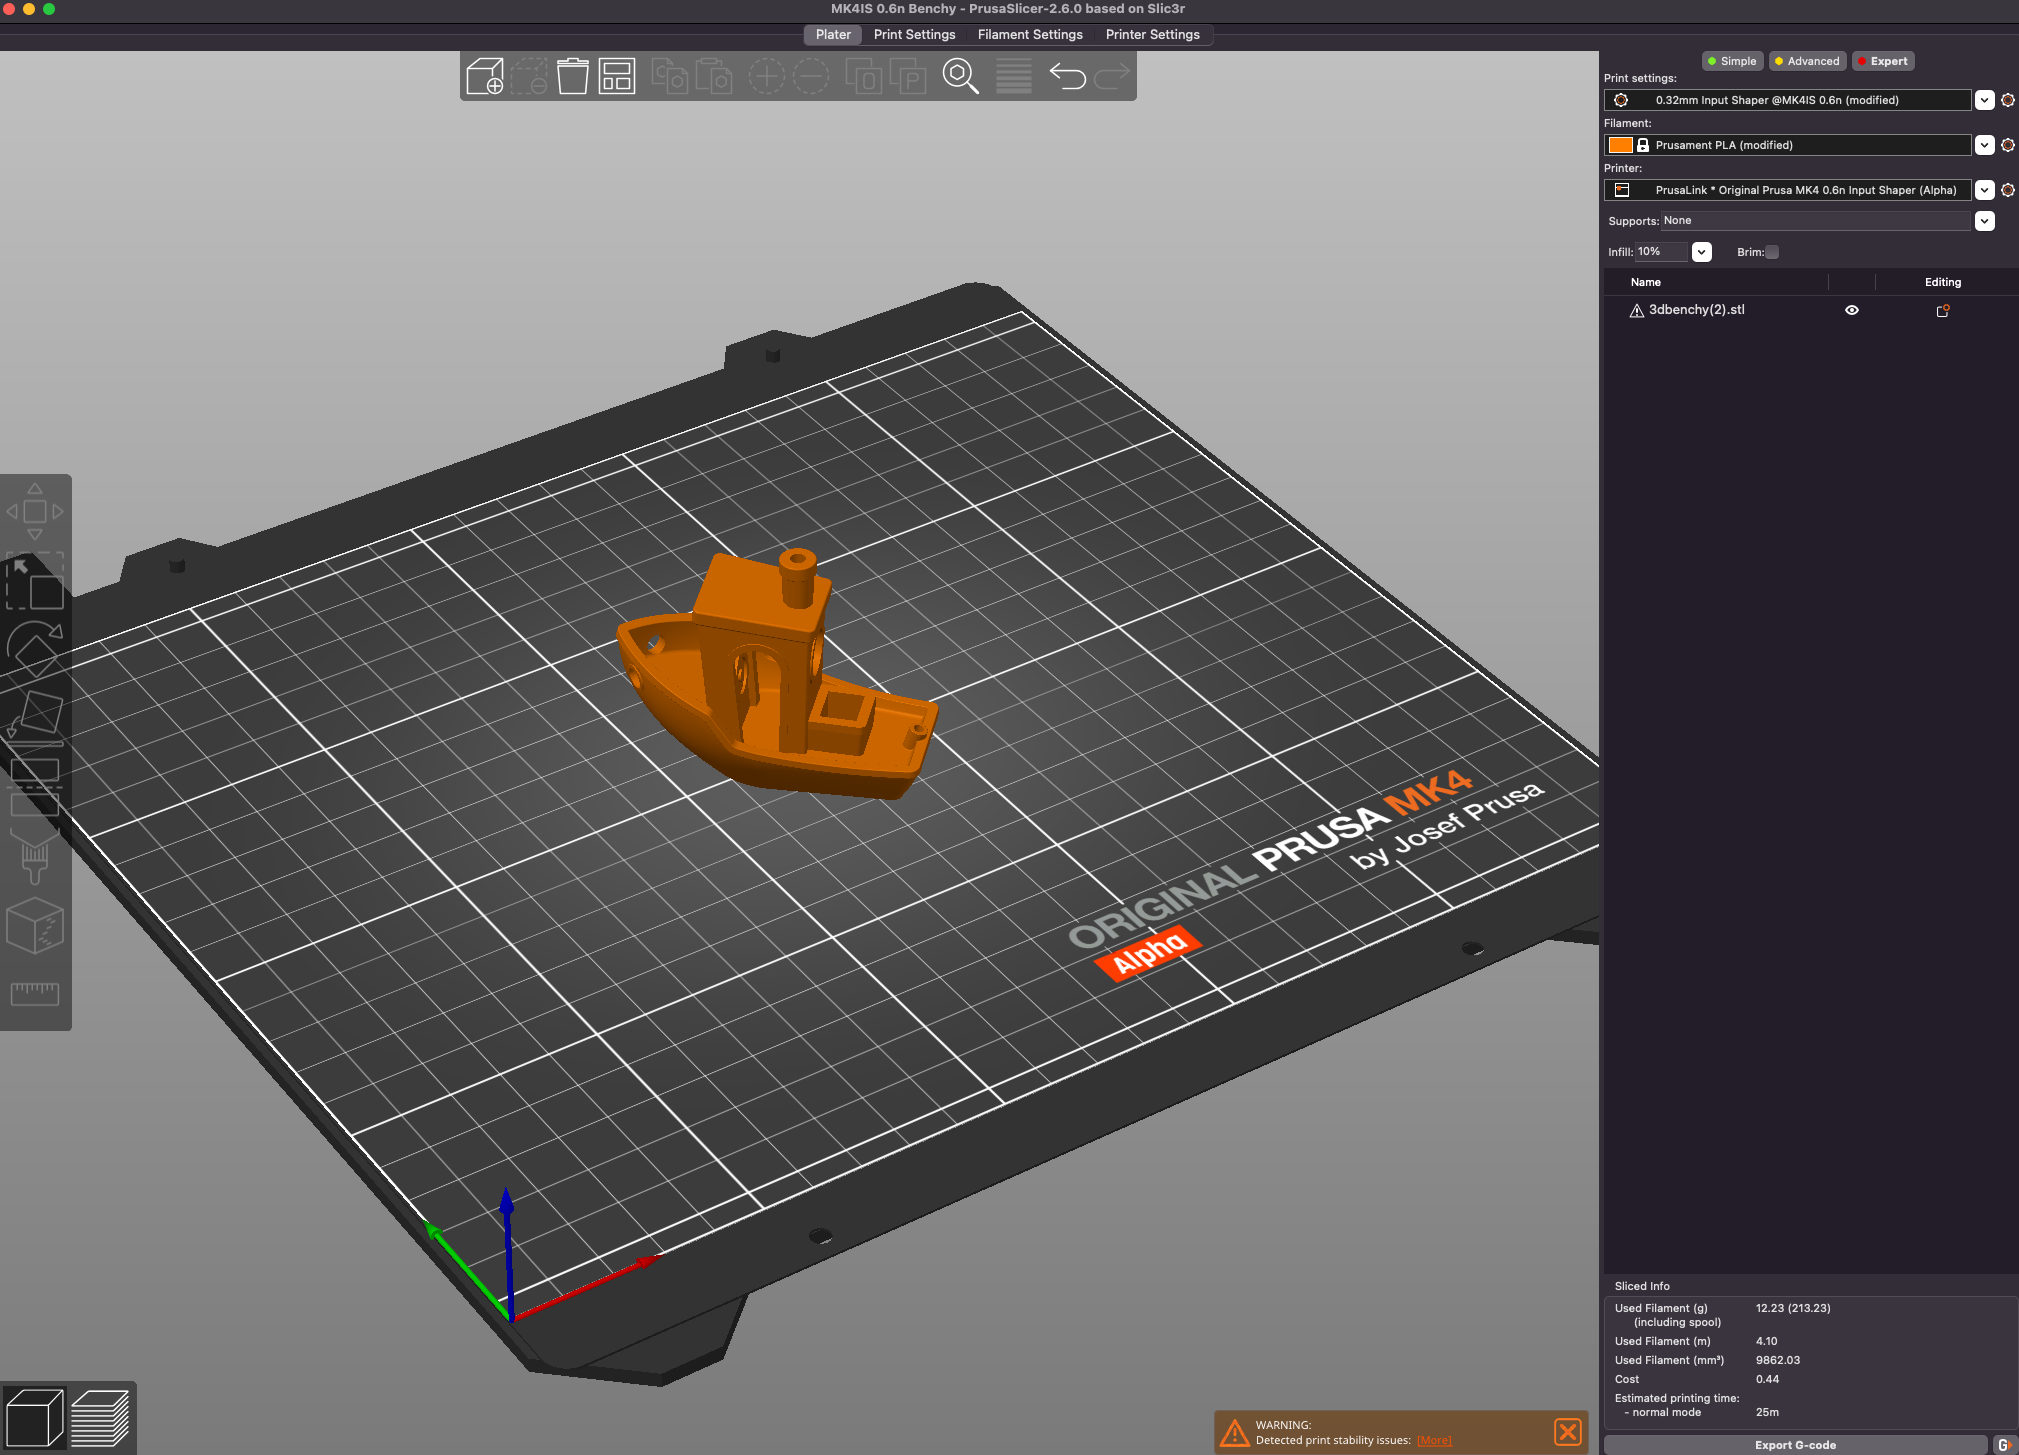Click the Variable layer height icon
2019x1455 pixels.
pos(1013,76)
